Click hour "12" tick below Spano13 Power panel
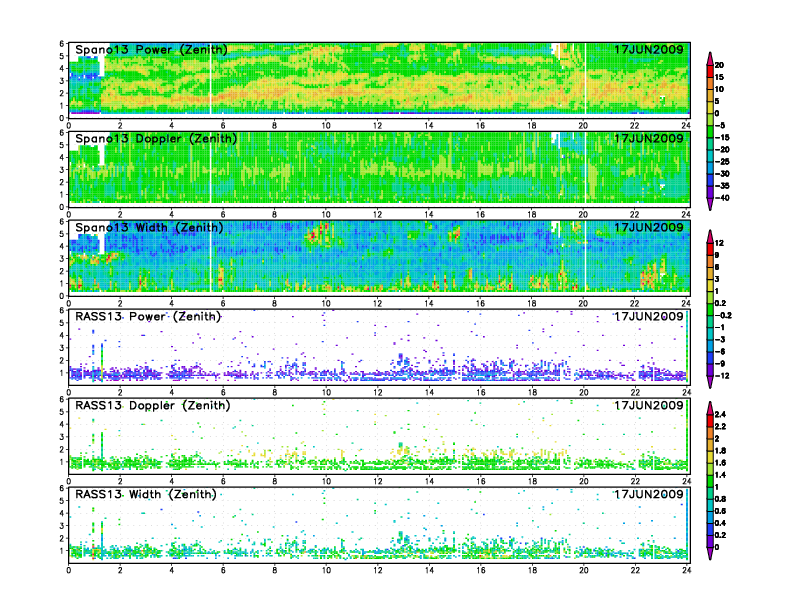The height and width of the screenshot is (612, 792). 377,125
